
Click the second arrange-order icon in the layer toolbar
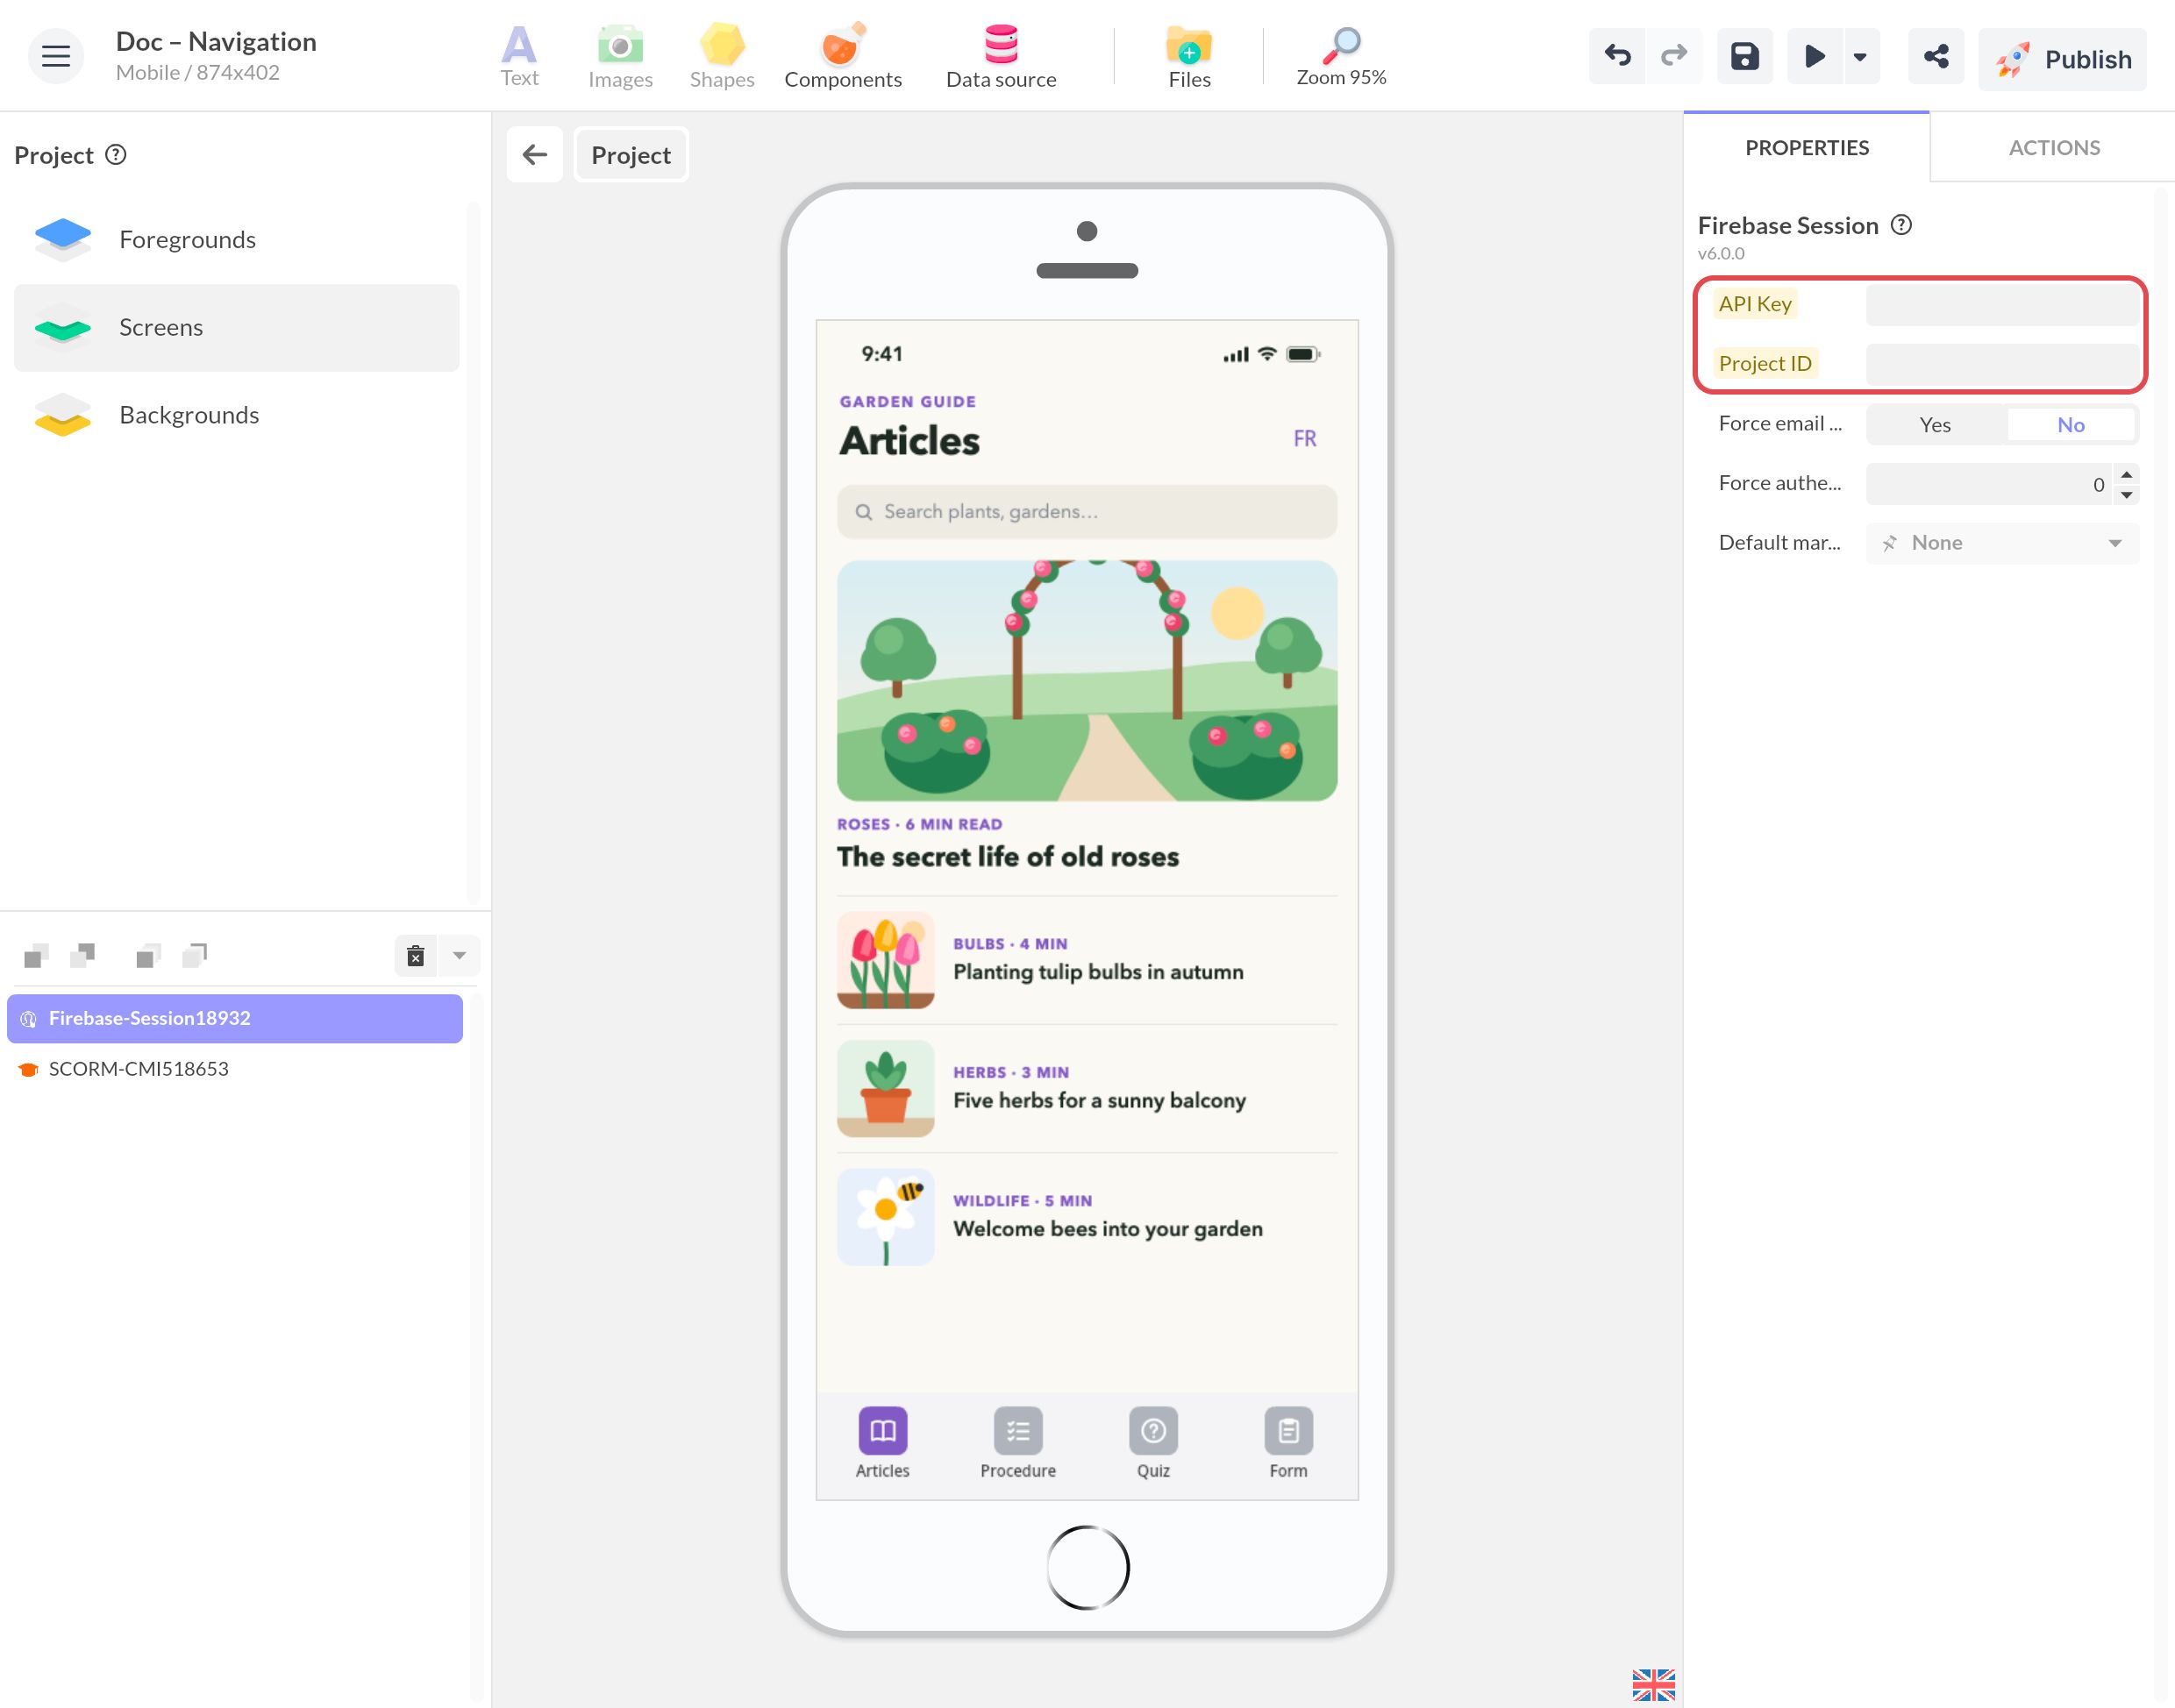coord(83,955)
